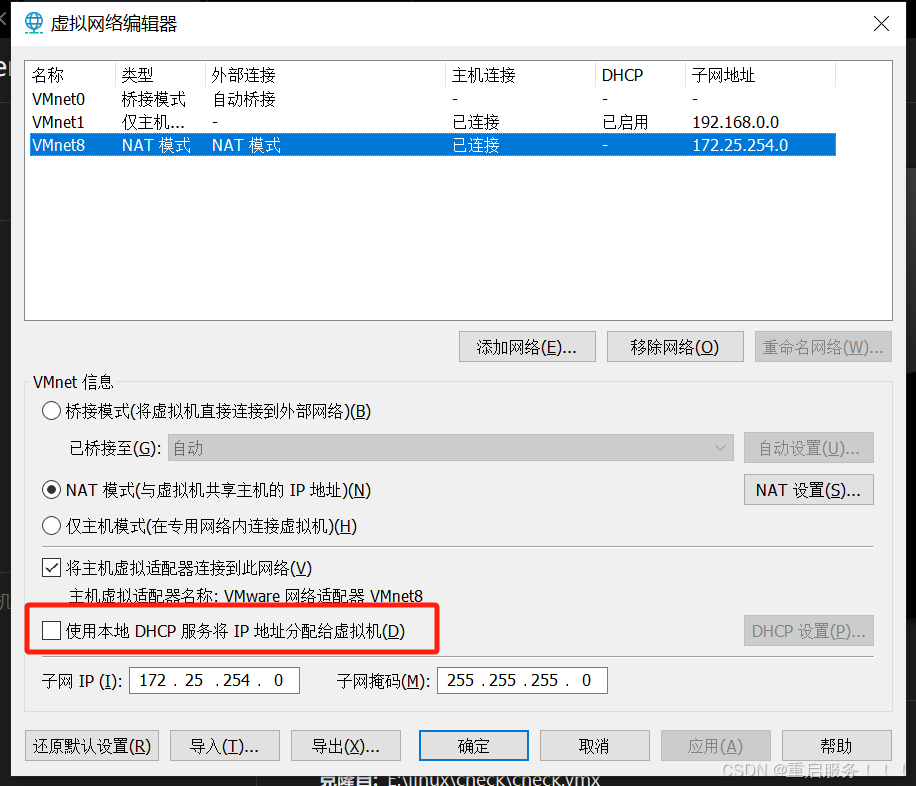Viewport: 916px width, 786px height.
Task: Click 移除网络(O) button
Action: point(675,347)
